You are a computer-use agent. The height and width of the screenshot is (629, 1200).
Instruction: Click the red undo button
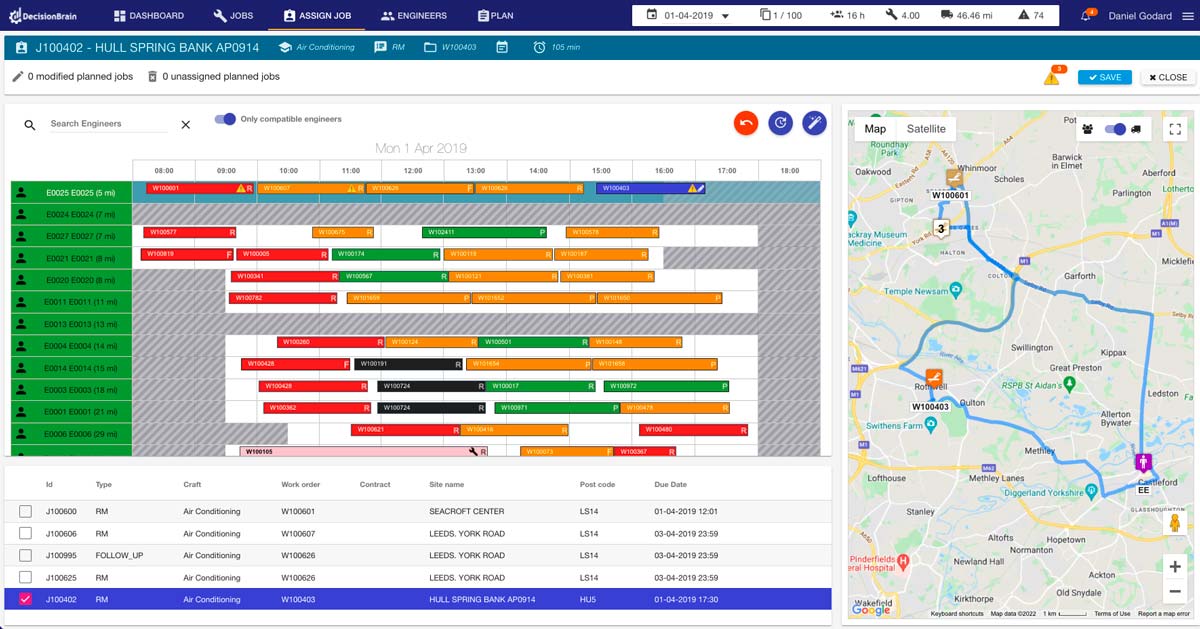(746, 123)
